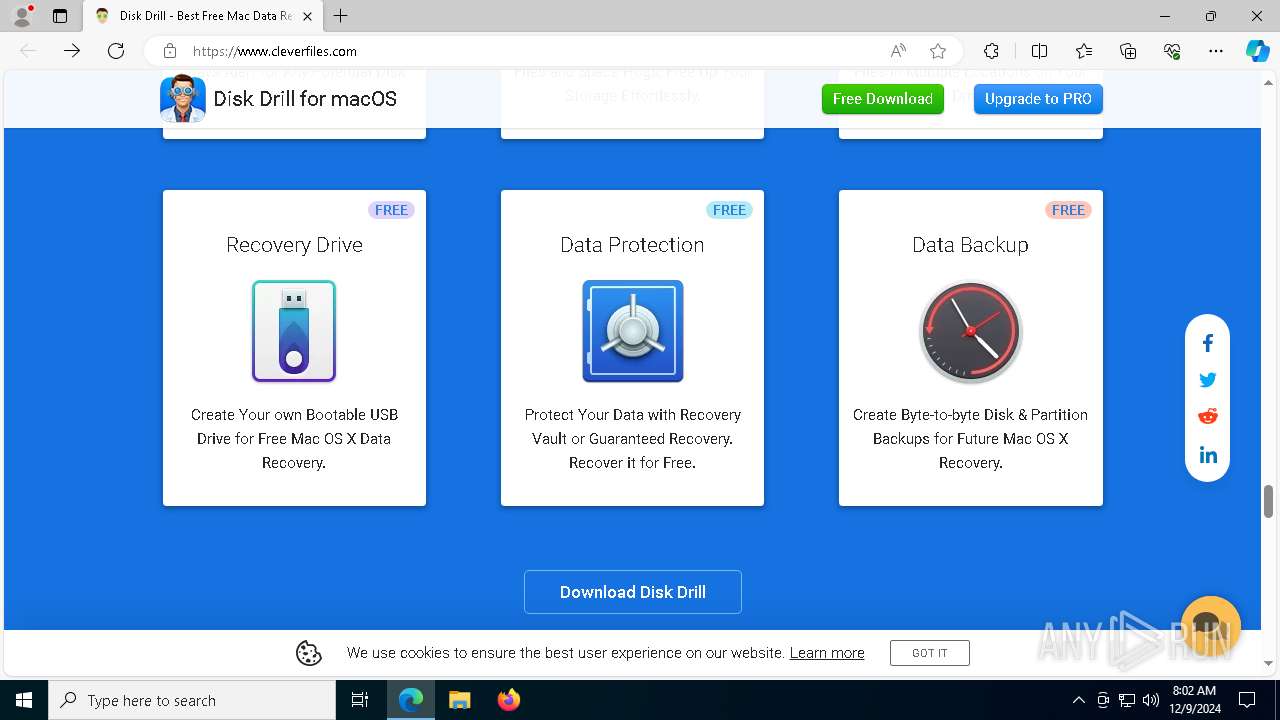Image resolution: width=1280 pixels, height=720 pixels.
Task: Open Copilot sidebar
Action: (x=1257, y=51)
